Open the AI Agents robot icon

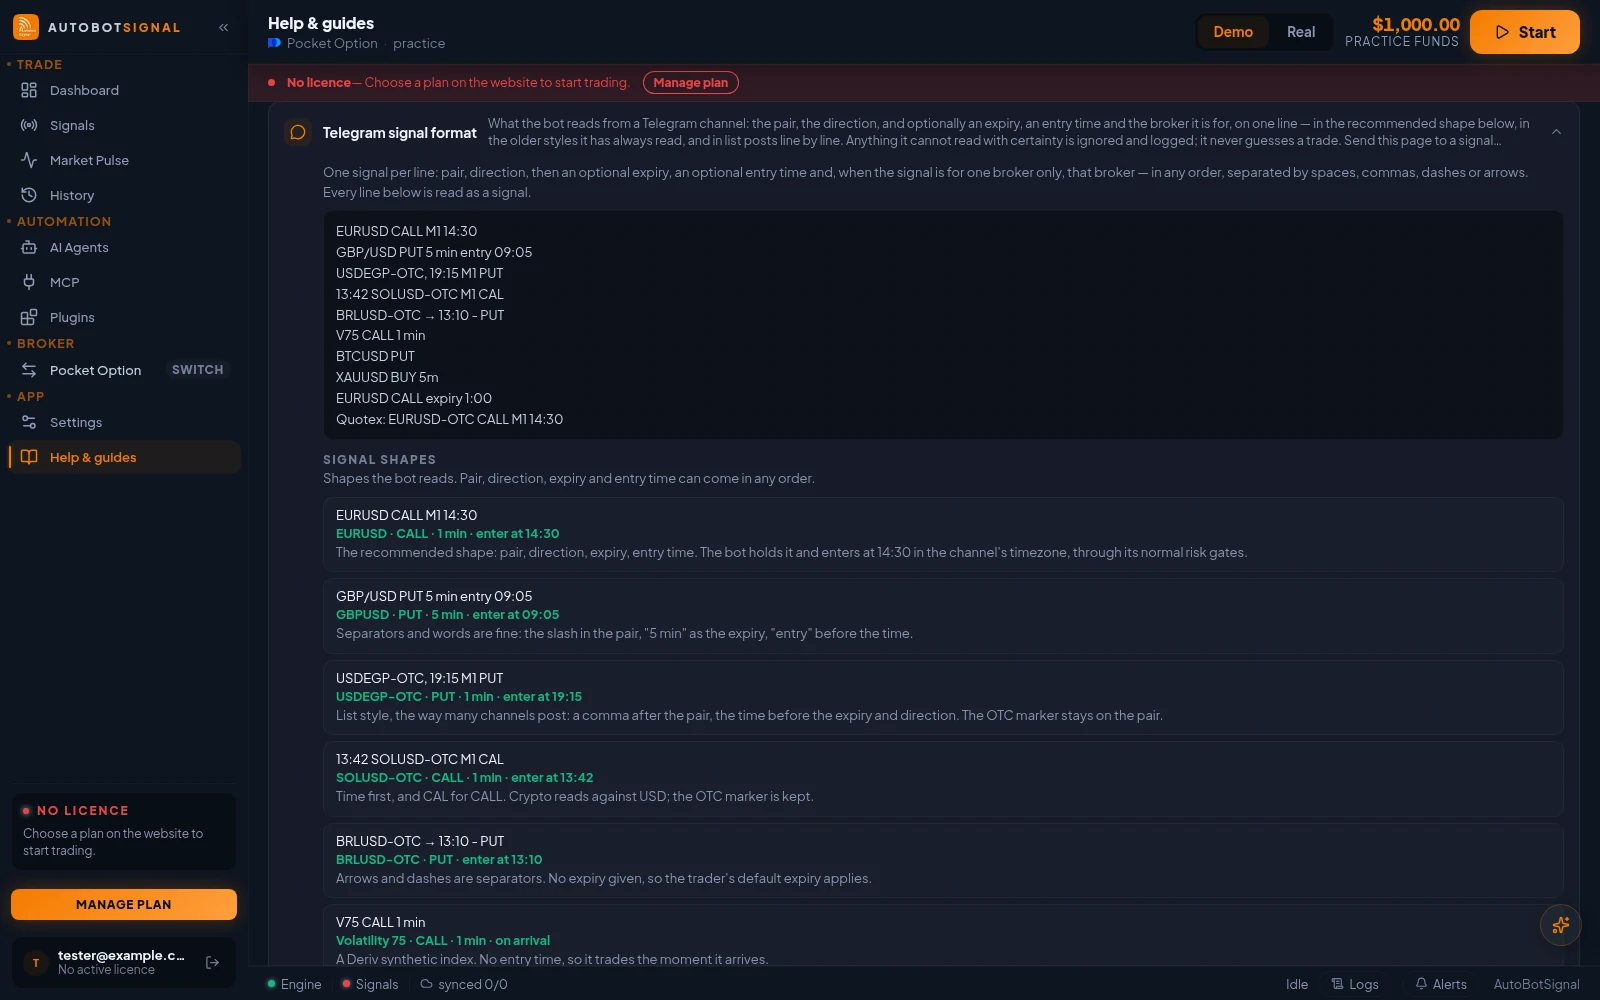(29, 247)
